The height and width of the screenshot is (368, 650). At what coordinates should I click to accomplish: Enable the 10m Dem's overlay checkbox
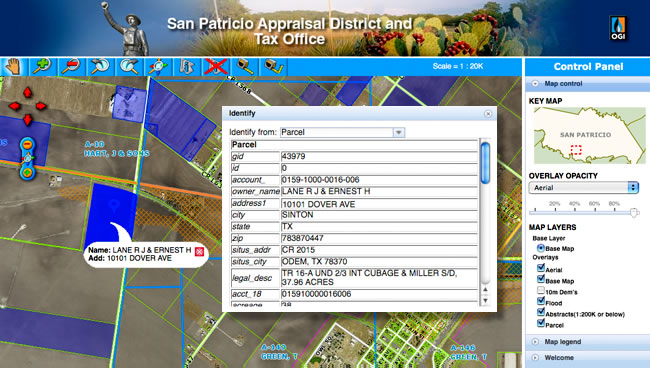(541, 291)
